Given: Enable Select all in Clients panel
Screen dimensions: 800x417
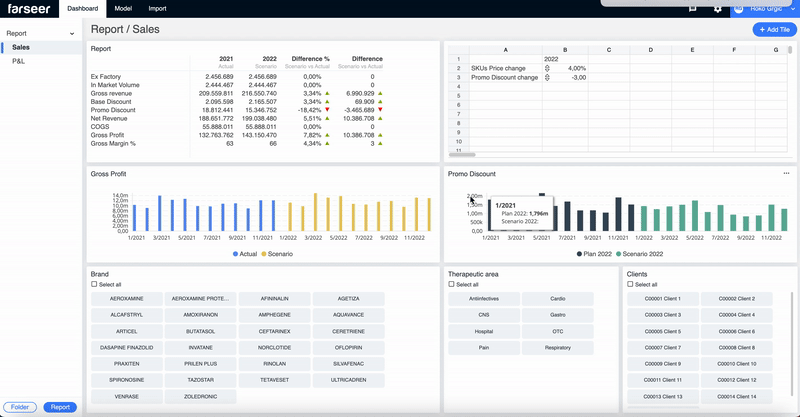Looking at the screenshot, I should 630,284.
